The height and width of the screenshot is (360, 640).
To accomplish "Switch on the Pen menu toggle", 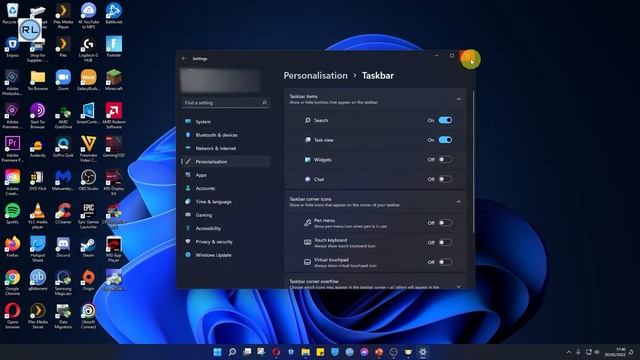I will pos(445,223).
